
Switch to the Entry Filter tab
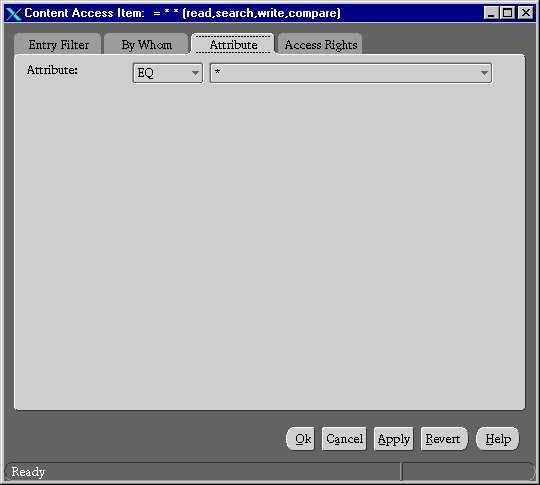(58, 44)
